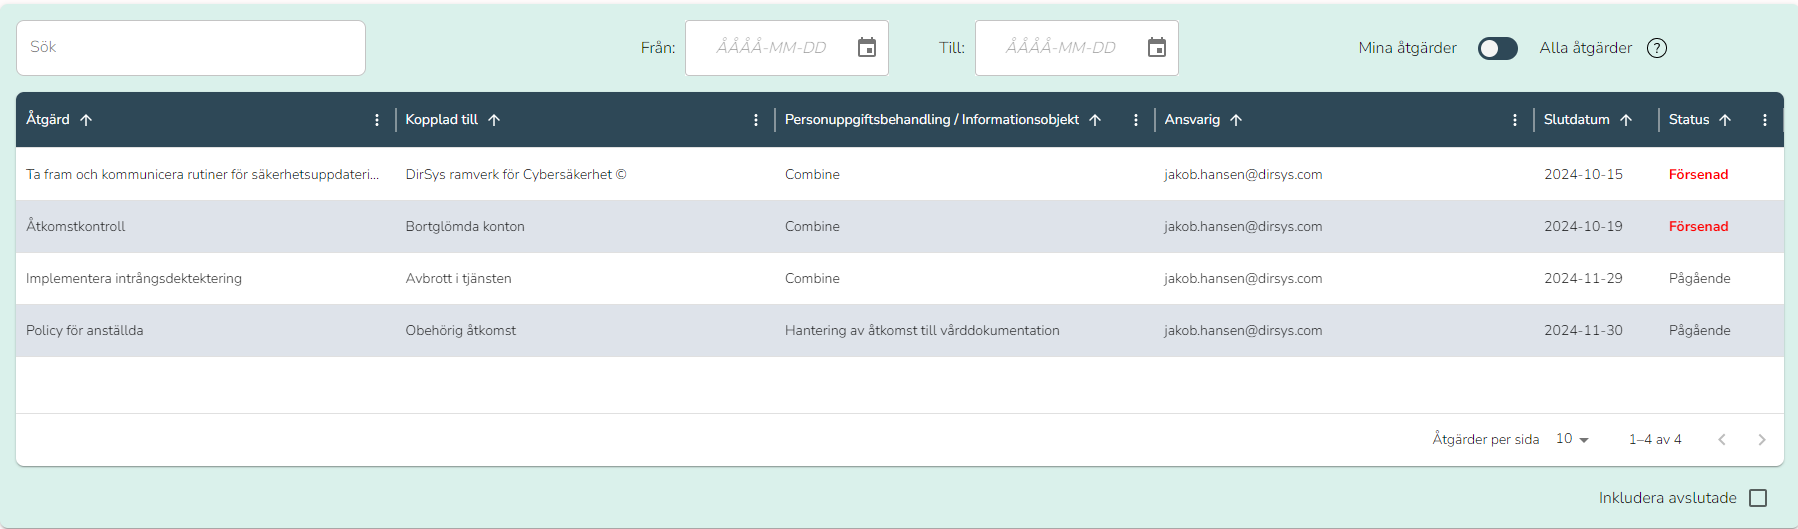
Task: Open the Till date calendar picker
Action: 1157,48
